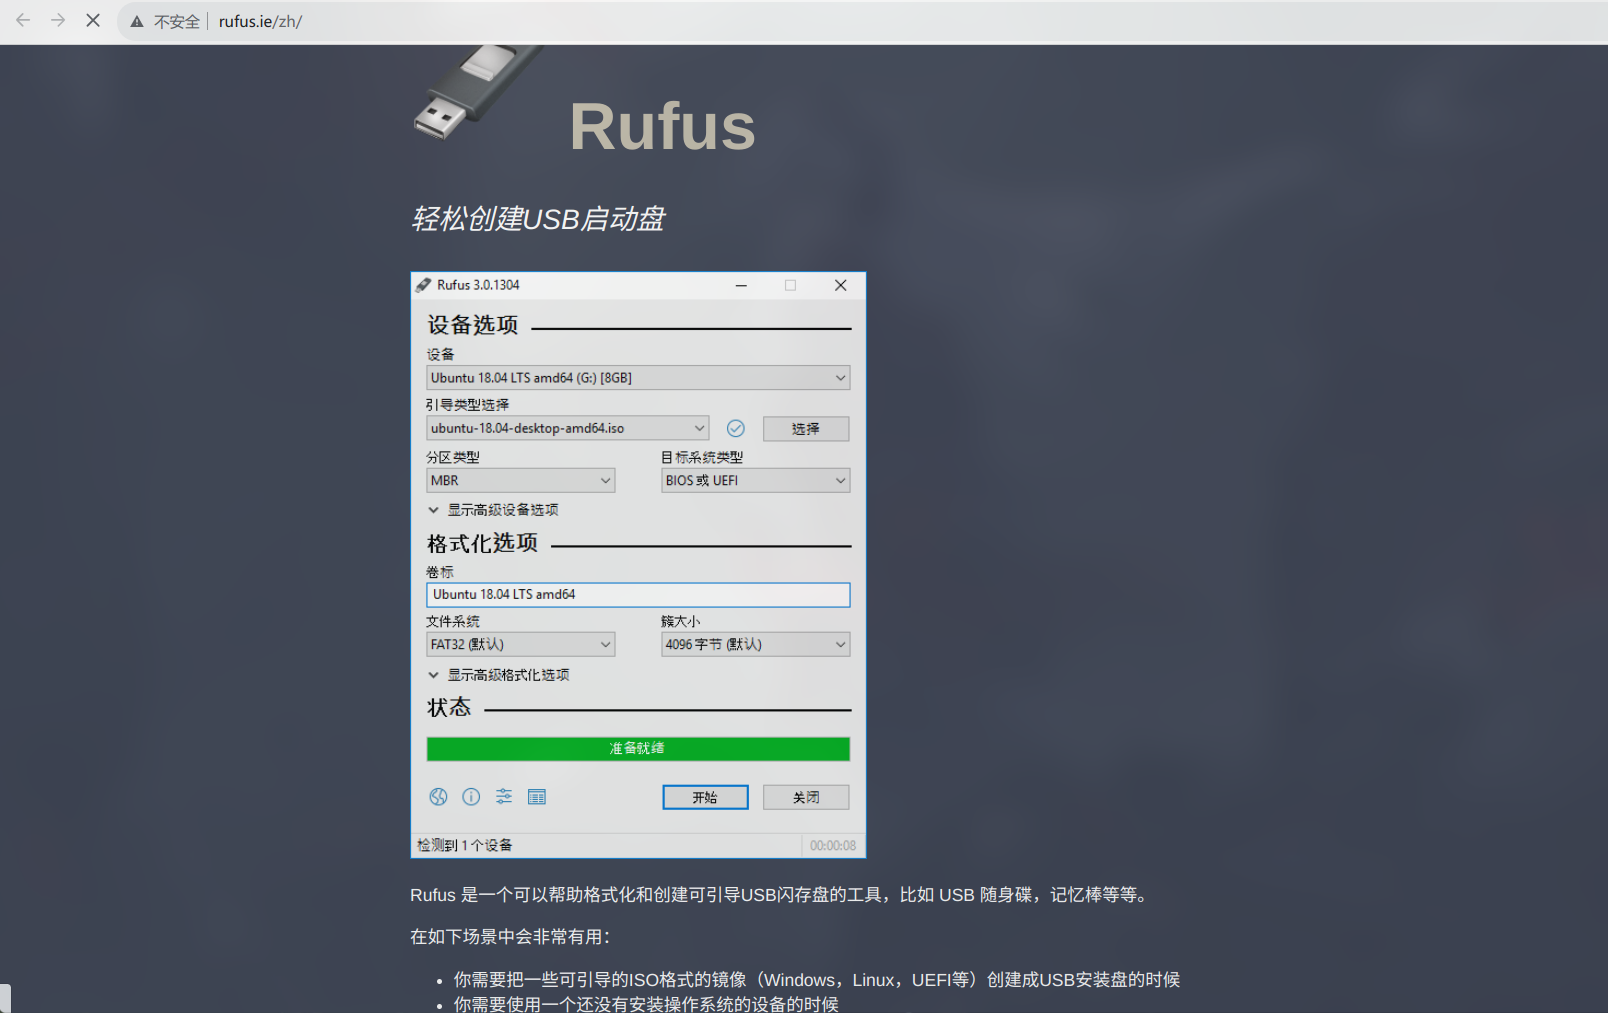Click the 引导类型选择 label
The image size is (1608, 1013).
(467, 405)
